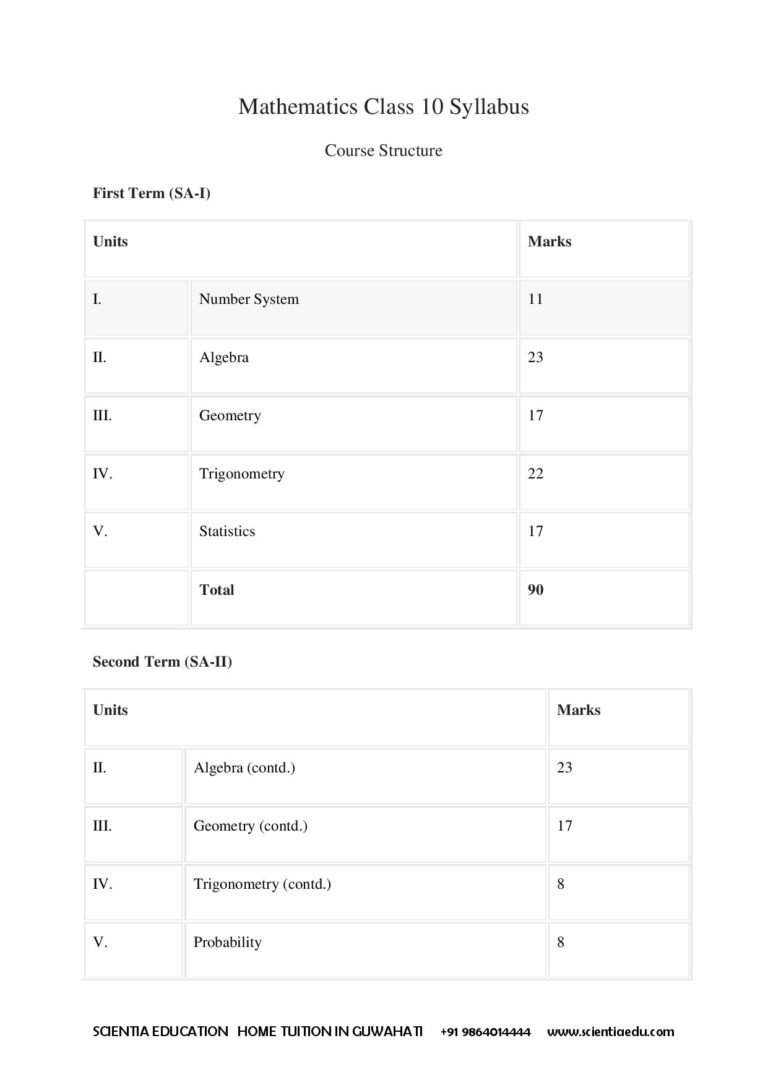The image size is (768, 1085).
Task: Click the "Total" row label
Action: click(217, 590)
